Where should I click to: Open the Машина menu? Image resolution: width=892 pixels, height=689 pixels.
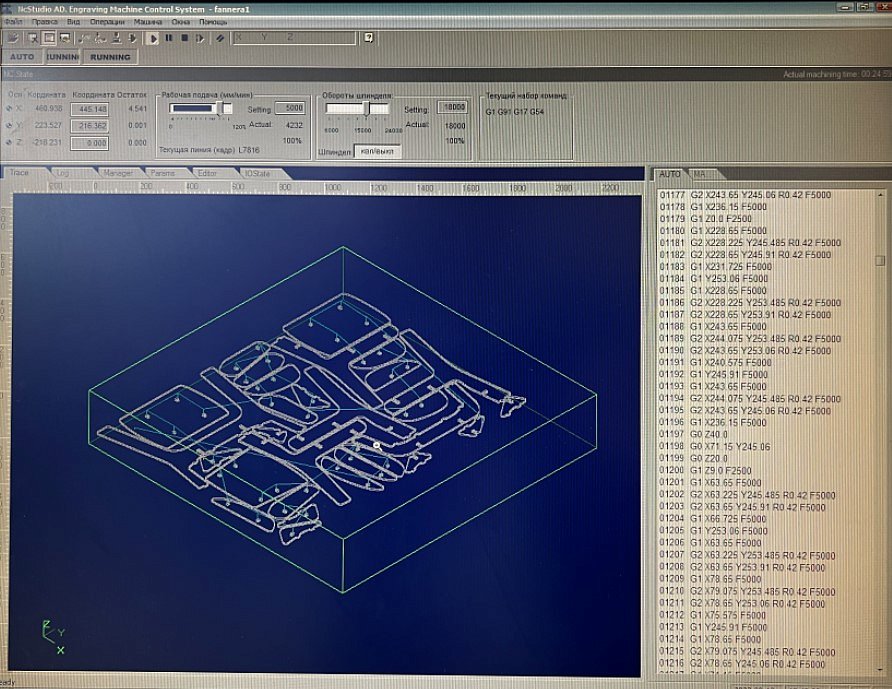tap(148, 21)
